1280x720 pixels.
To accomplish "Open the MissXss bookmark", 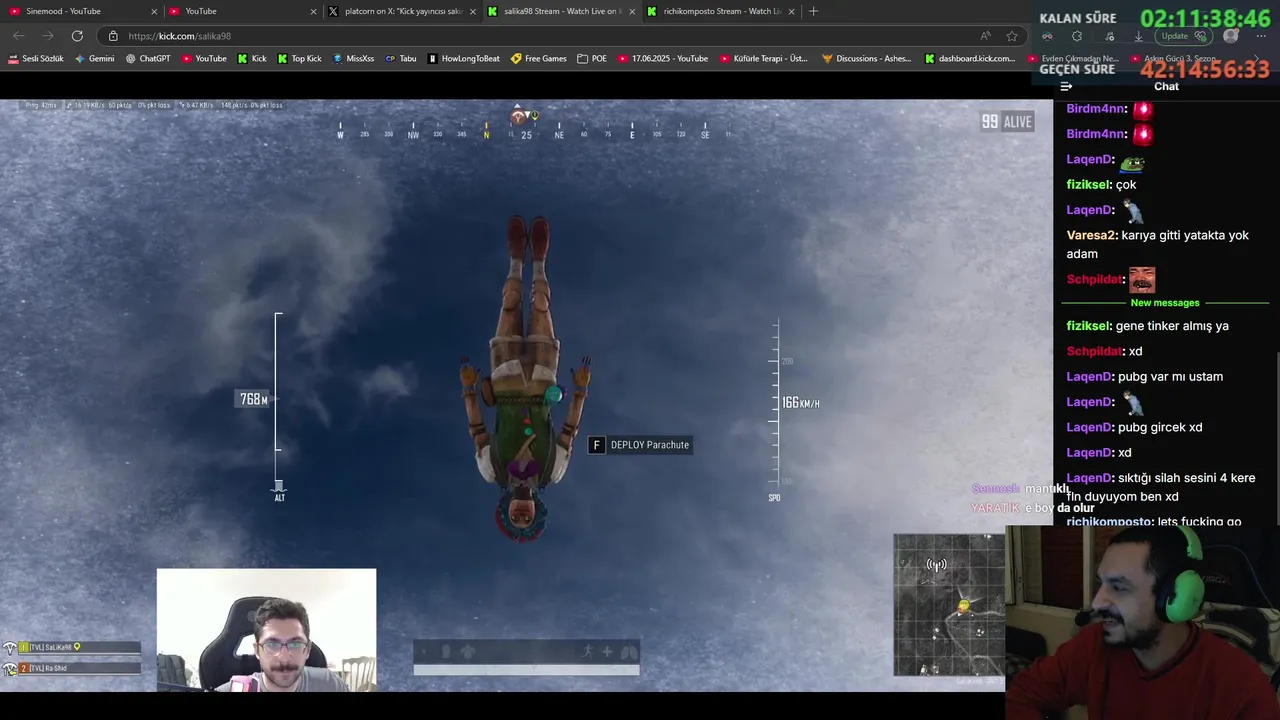I will [x=353, y=59].
